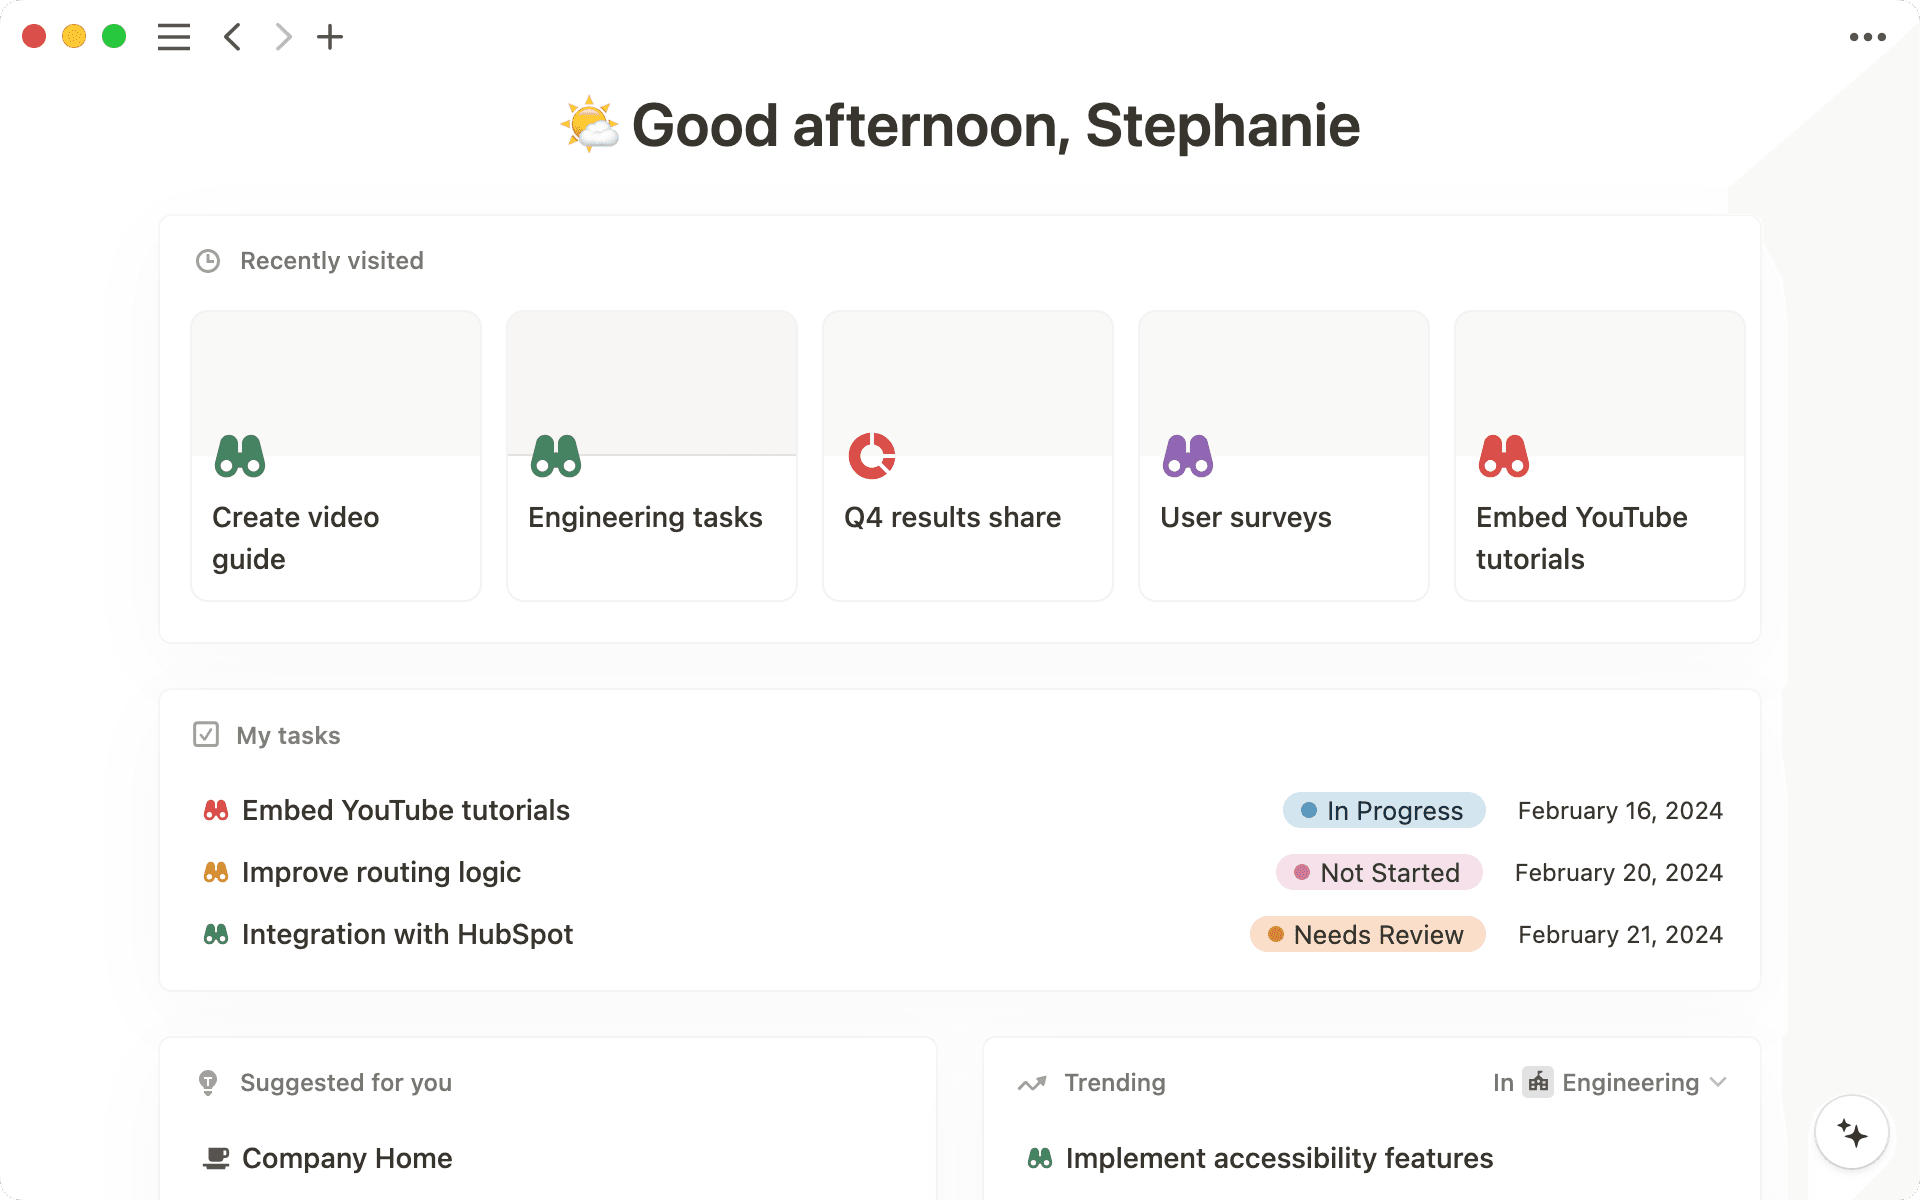Open the three-dot options menu
The image size is (1920, 1200).
click(1867, 37)
